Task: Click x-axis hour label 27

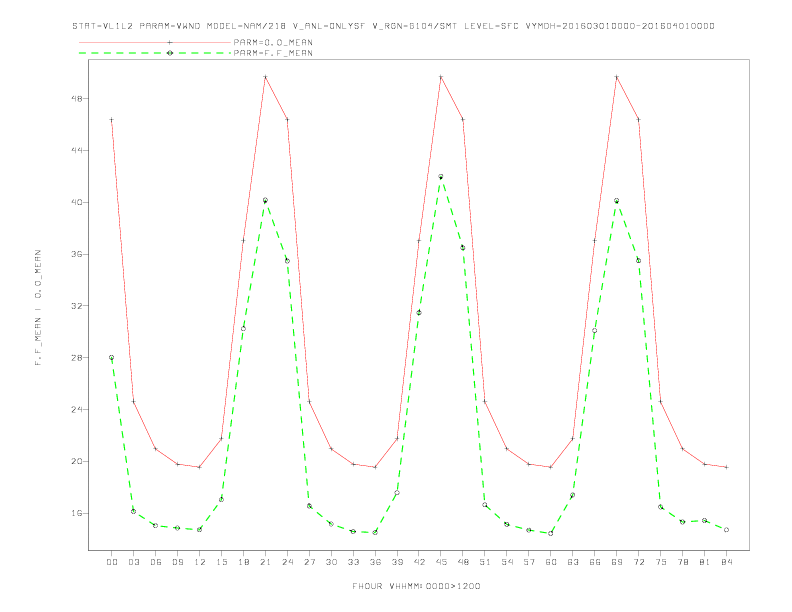Action: click(x=309, y=562)
